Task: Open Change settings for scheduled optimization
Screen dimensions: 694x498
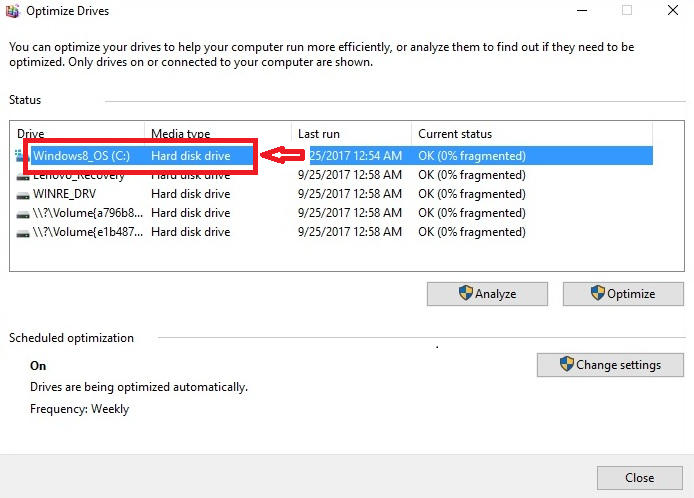Action: coord(610,365)
